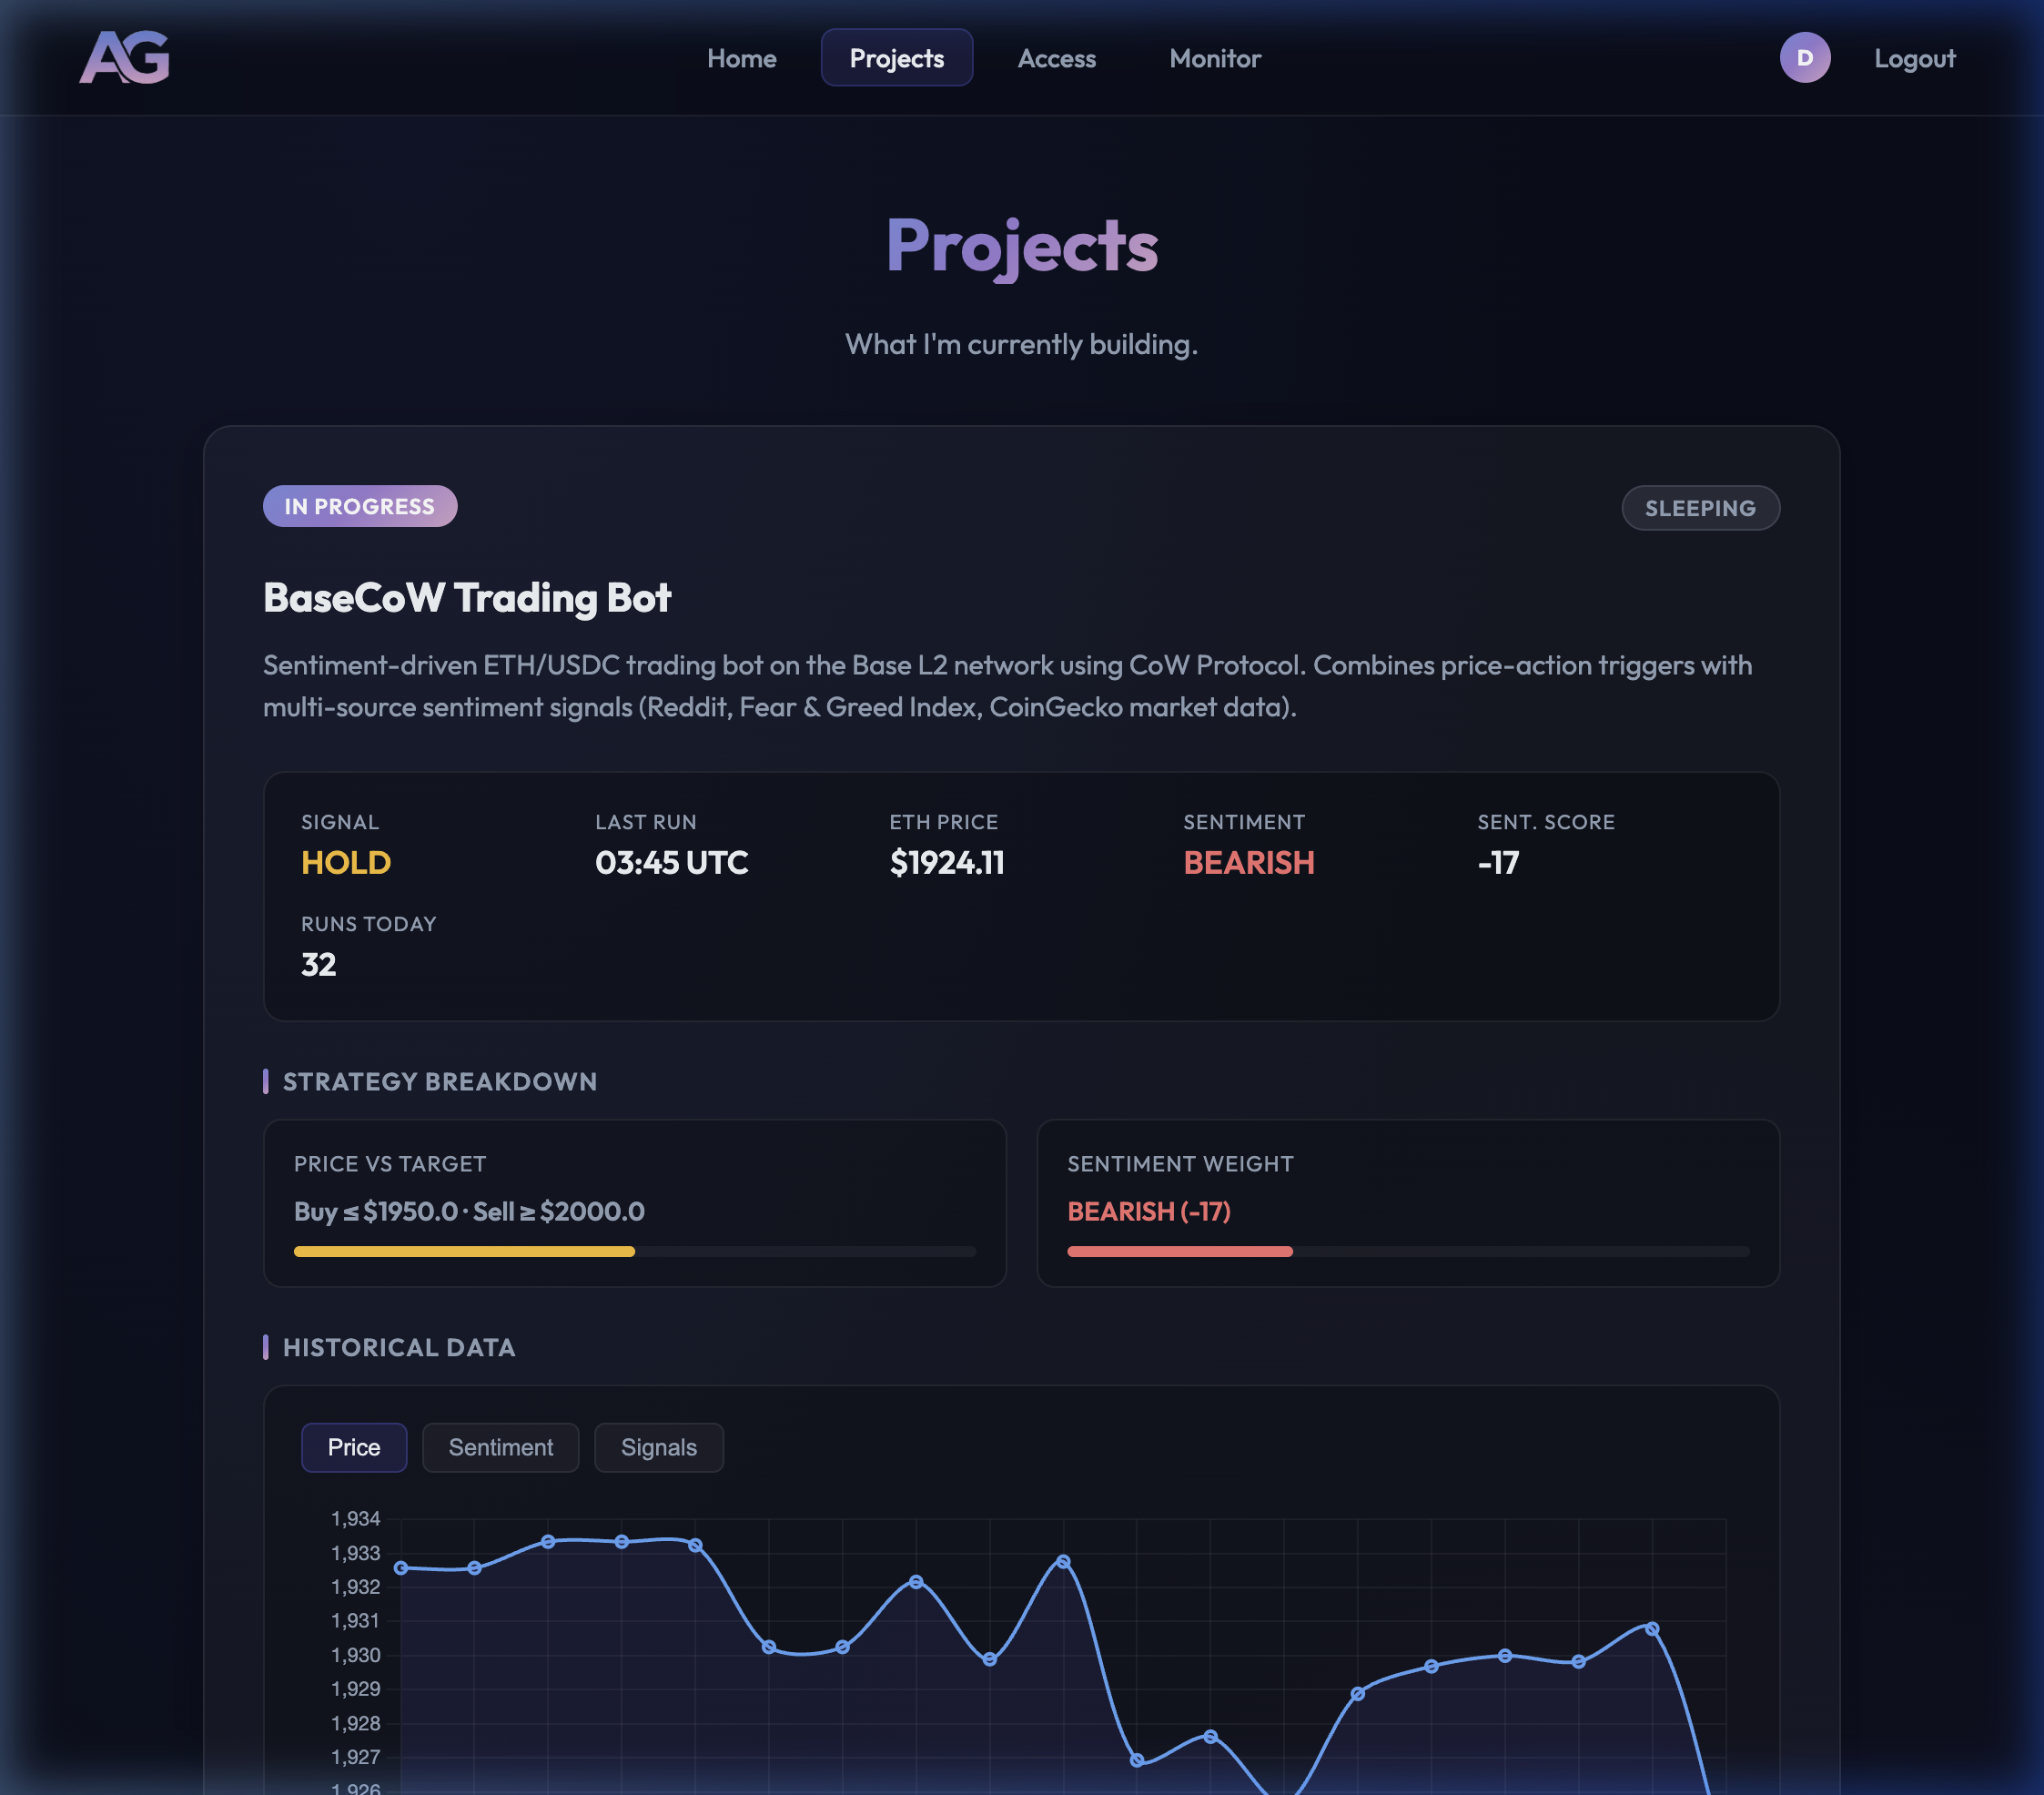Image resolution: width=2044 pixels, height=1795 pixels.
Task: Navigate to the Home page
Action: click(741, 58)
